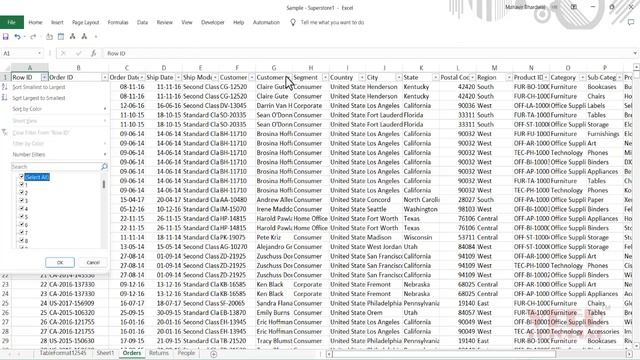
Task: Uncheck value 6 in the filter list
Action: point(22,224)
